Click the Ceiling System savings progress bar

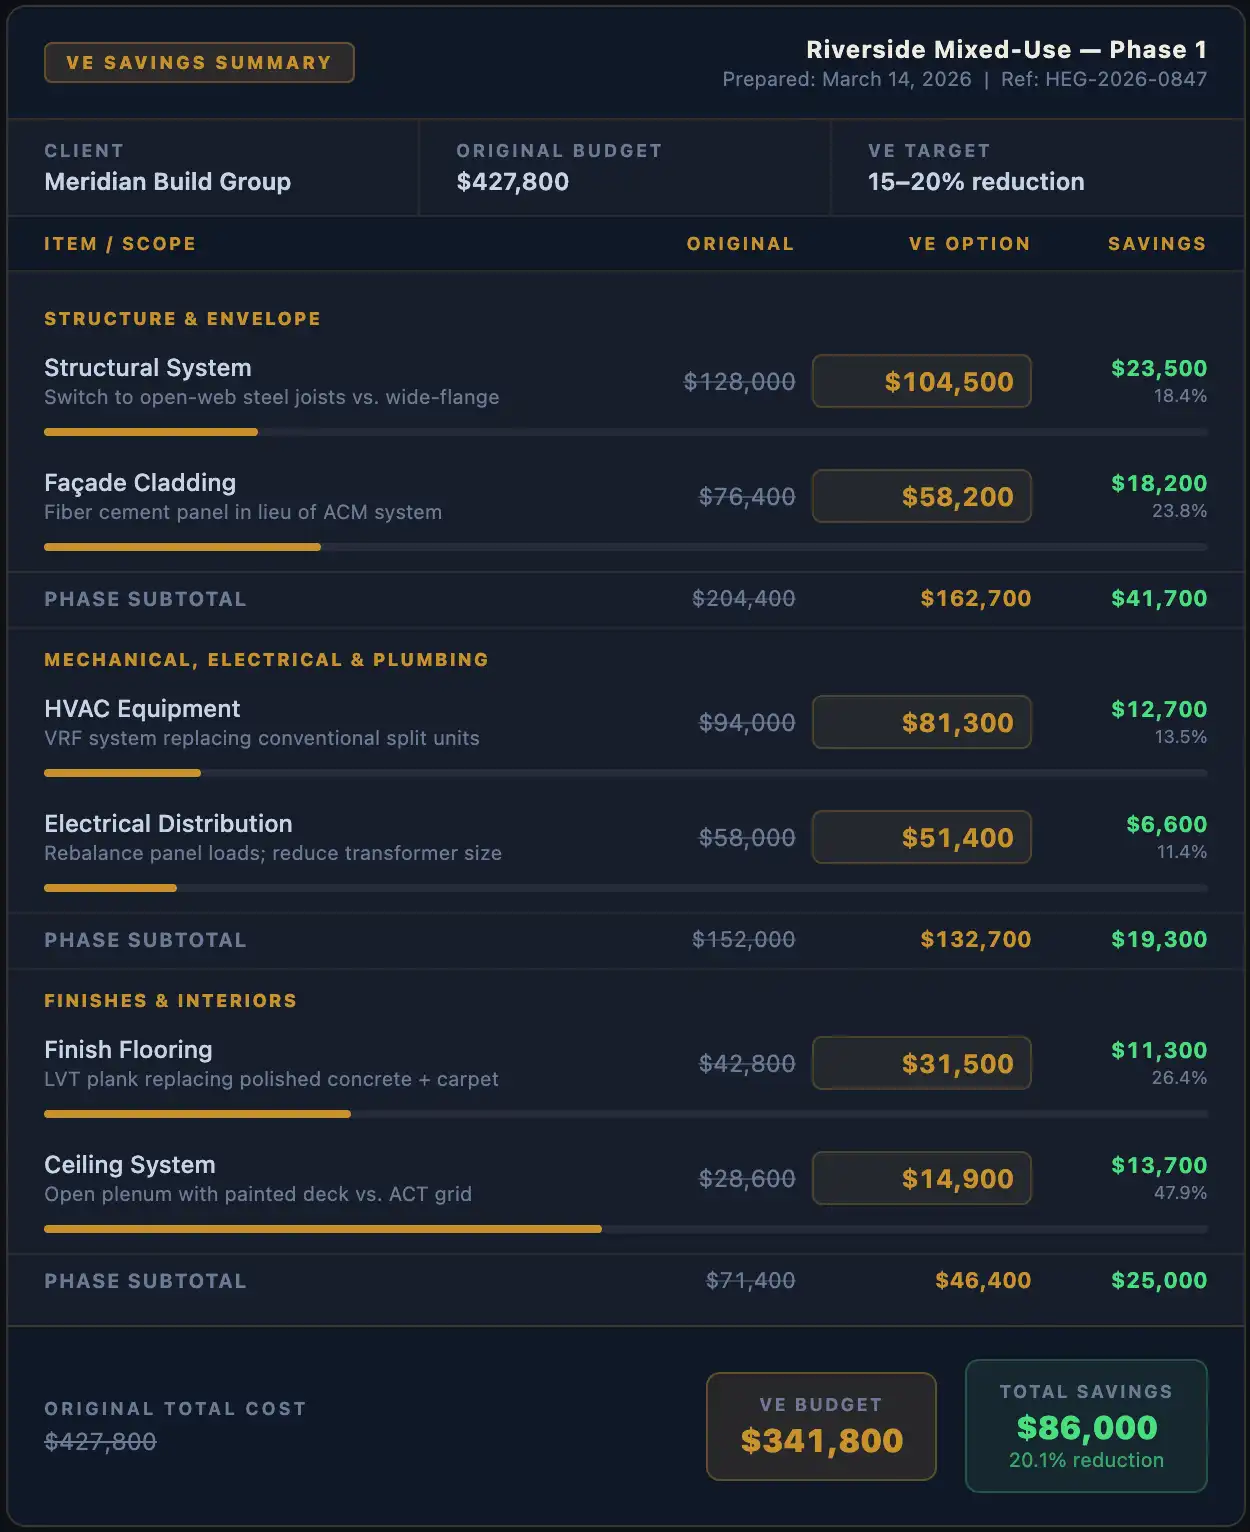(x=625, y=1229)
